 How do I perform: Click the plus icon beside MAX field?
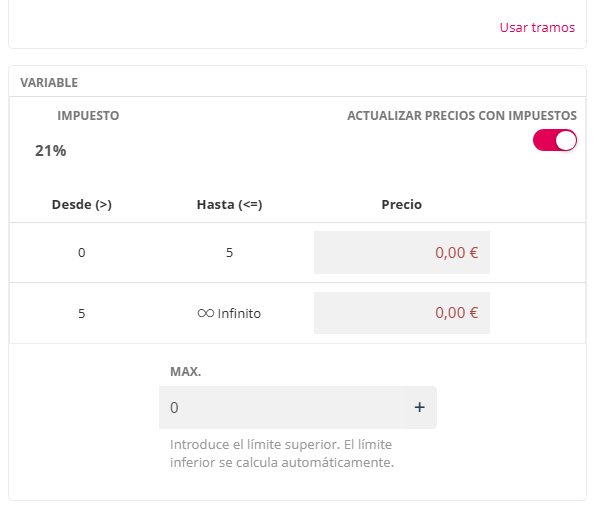[420, 407]
